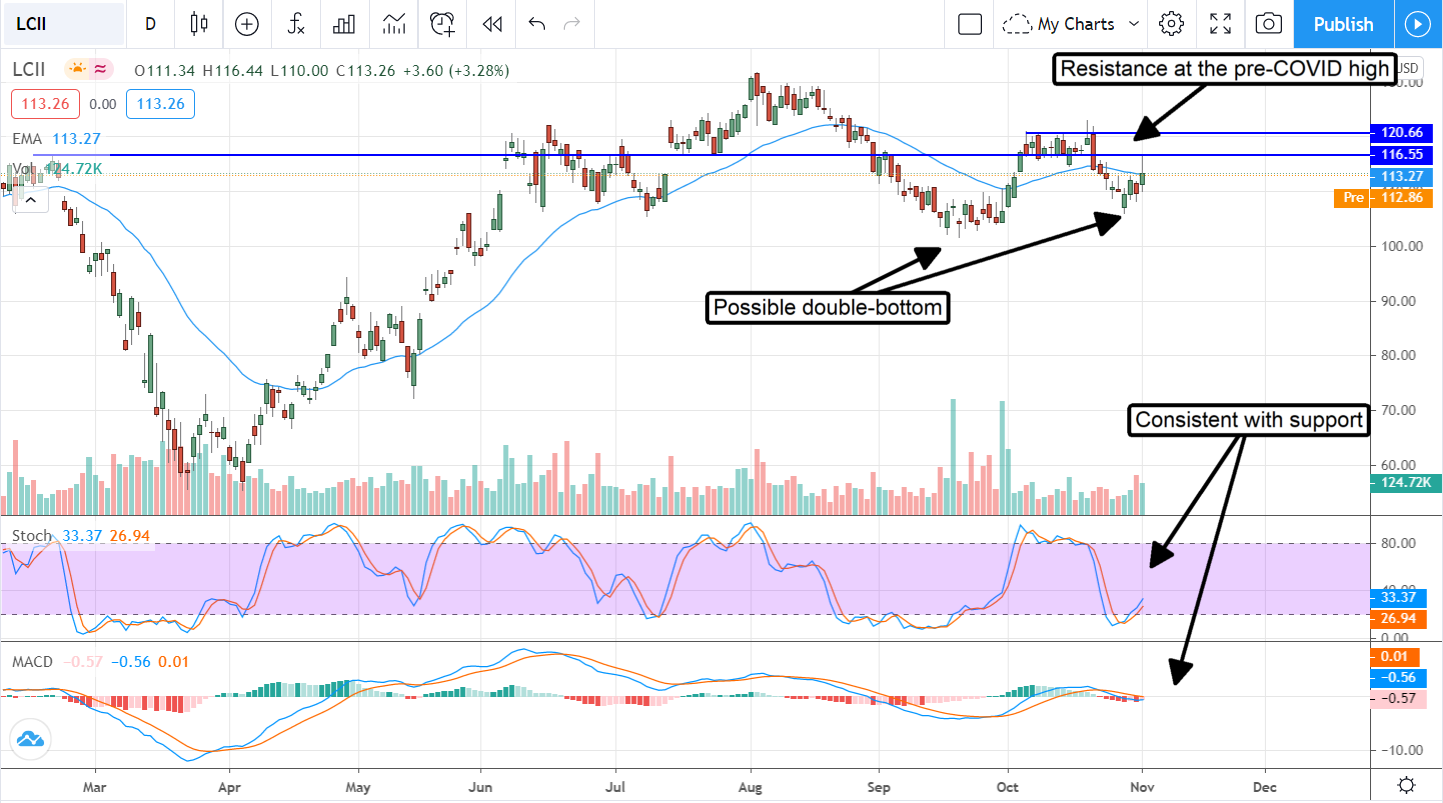Viewport: 1443px width, 803px height.
Task: Click the Compare or add symbol icon
Action: pos(246,24)
